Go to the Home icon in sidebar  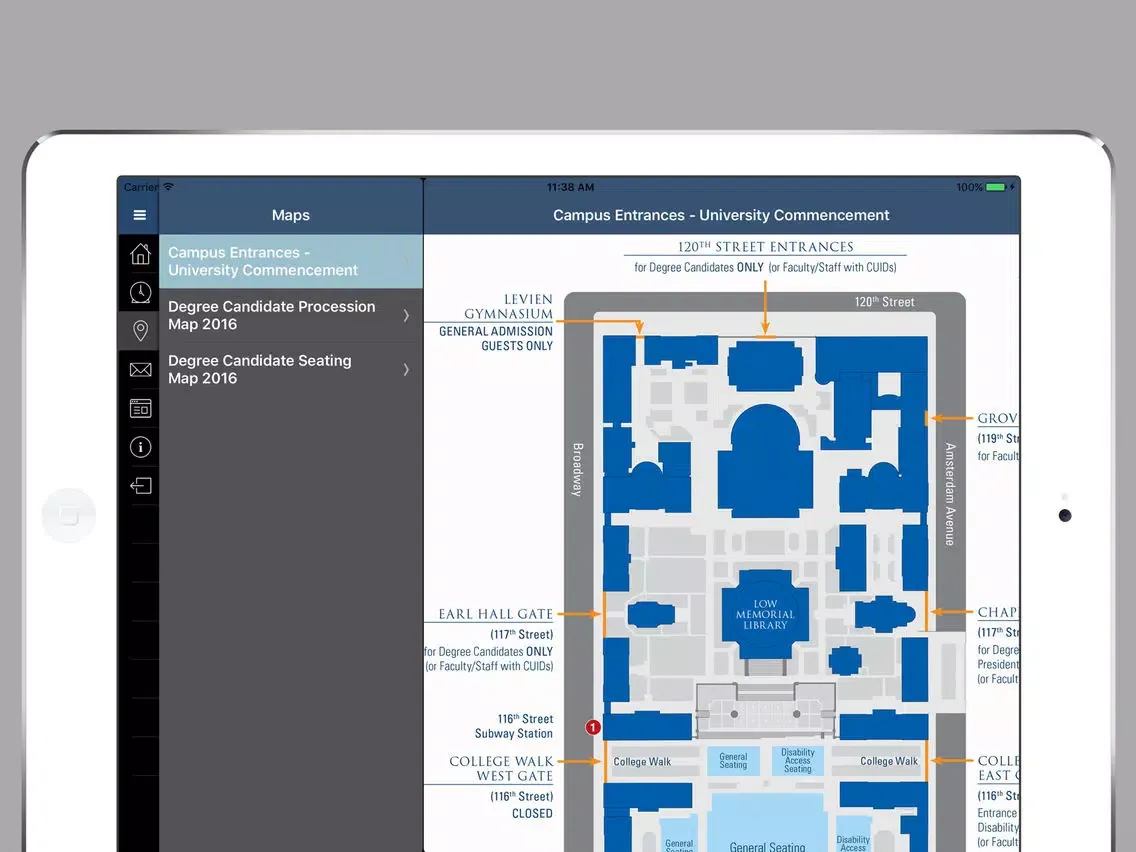click(x=141, y=254)
